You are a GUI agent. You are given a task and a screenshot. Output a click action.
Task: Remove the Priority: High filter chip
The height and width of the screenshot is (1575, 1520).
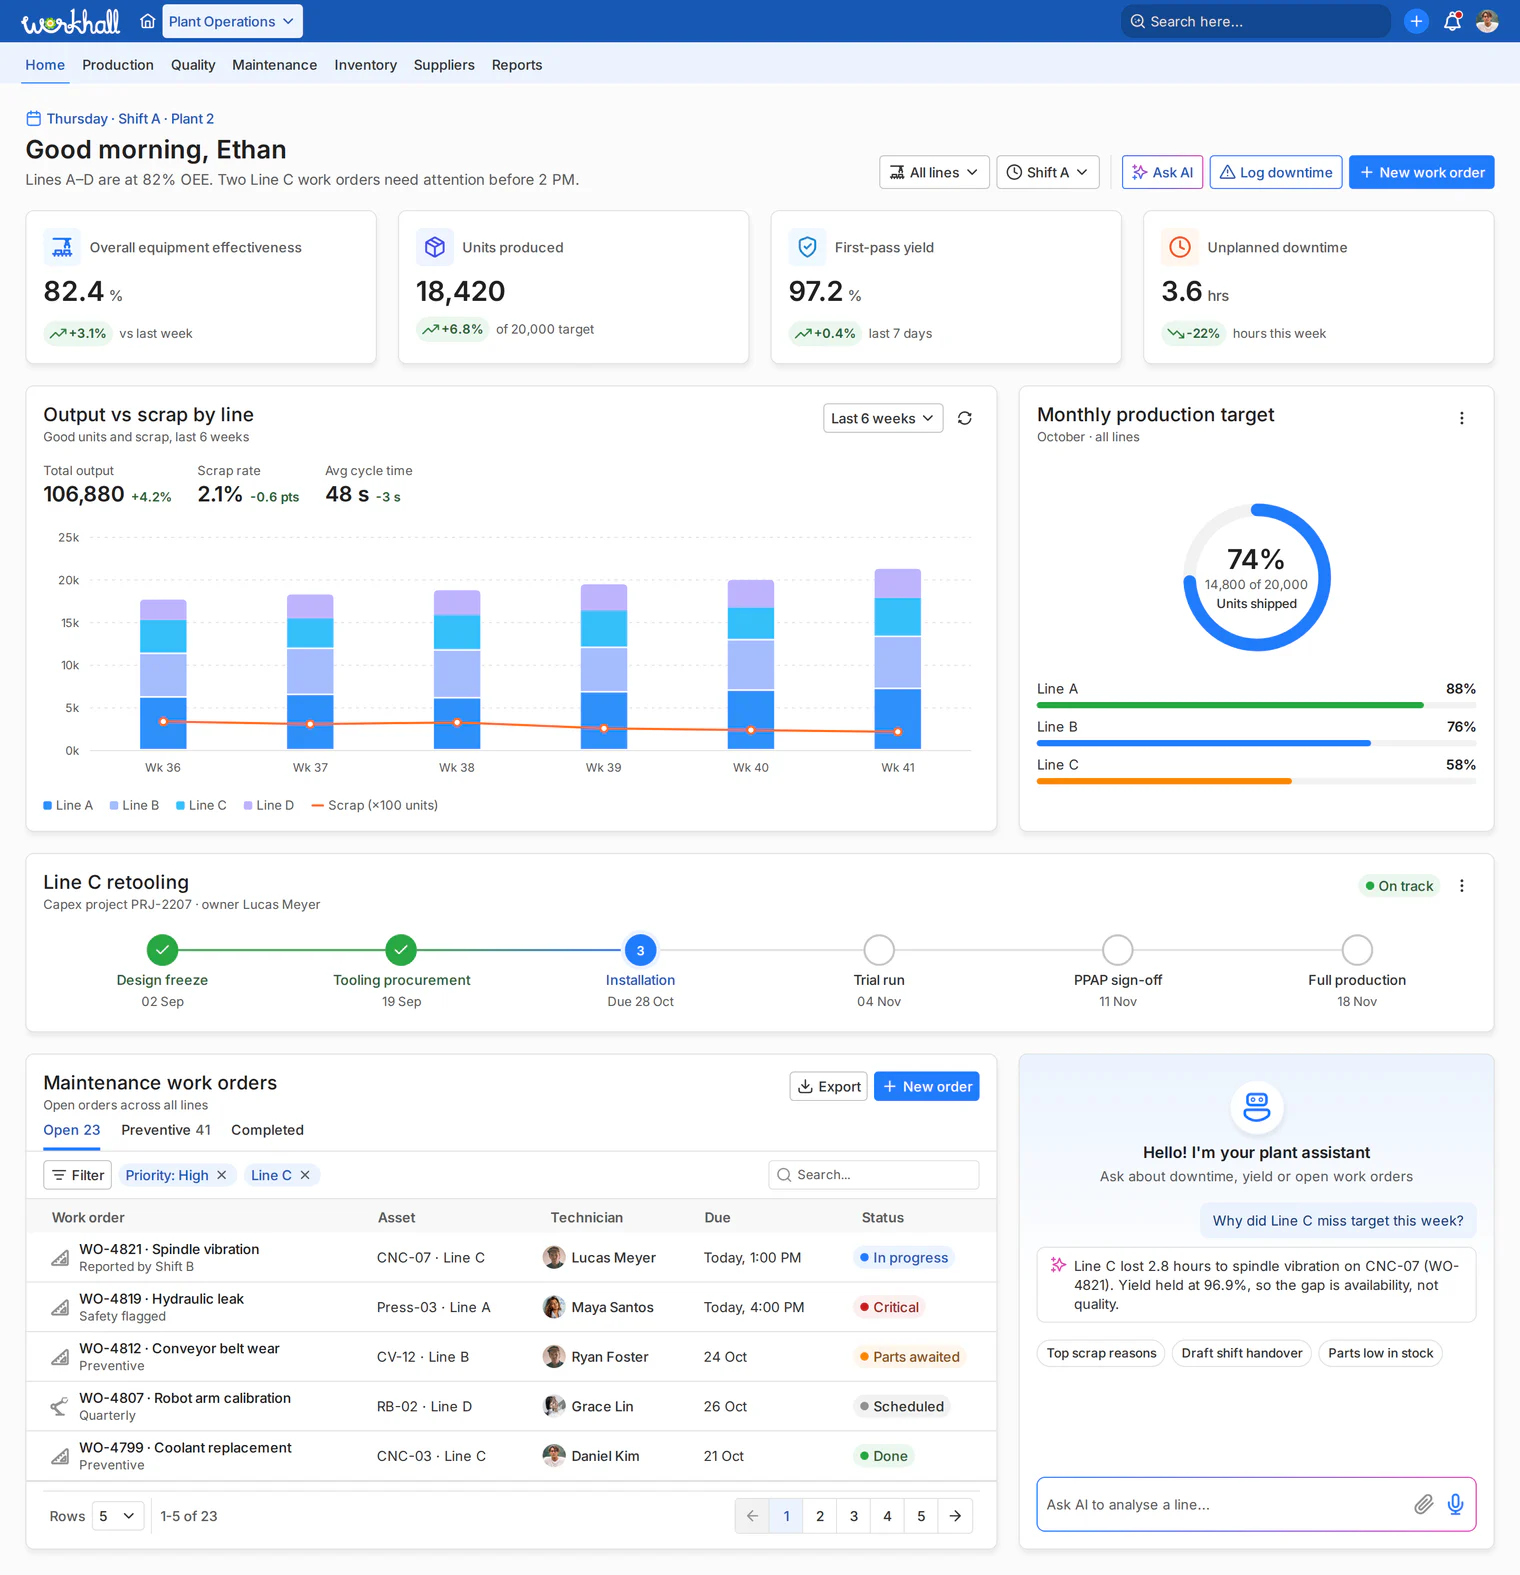[x=222, y=1175]
